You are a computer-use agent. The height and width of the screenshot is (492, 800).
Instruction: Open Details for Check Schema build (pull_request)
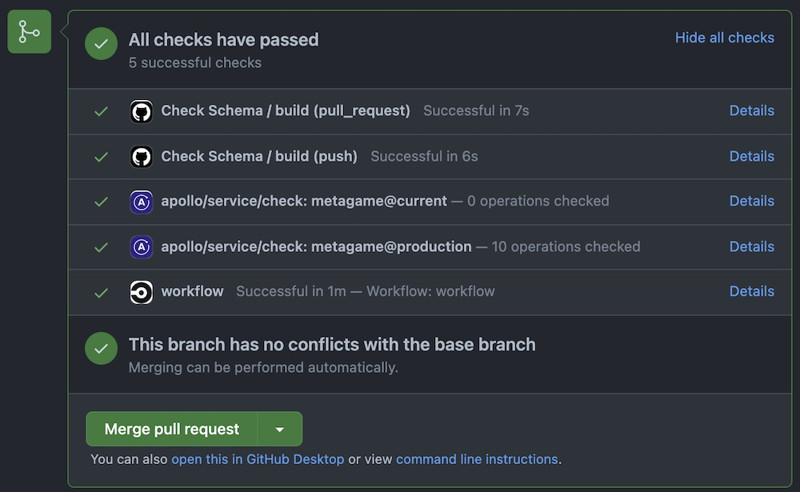[751, 111]
